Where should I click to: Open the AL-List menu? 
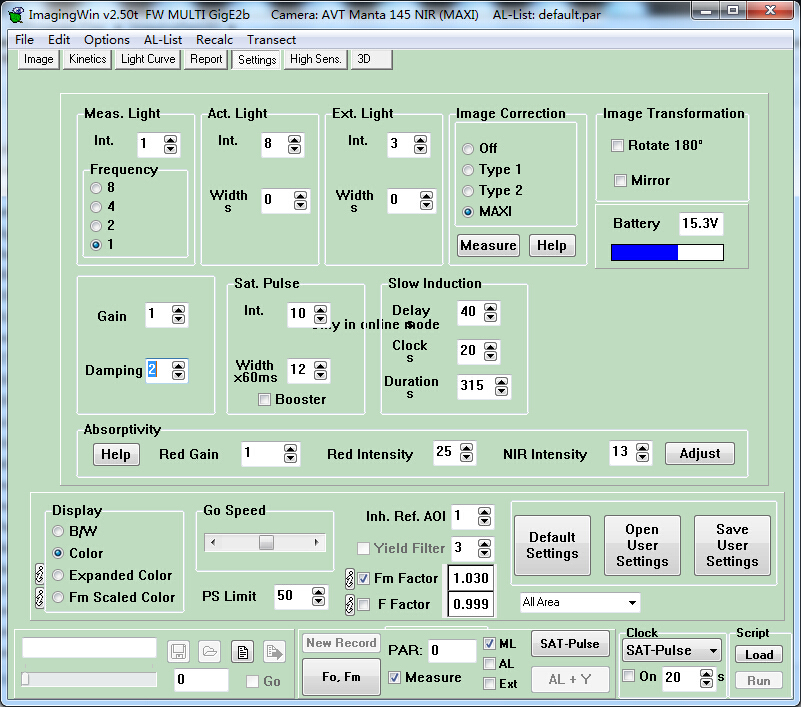coord(162,40)
